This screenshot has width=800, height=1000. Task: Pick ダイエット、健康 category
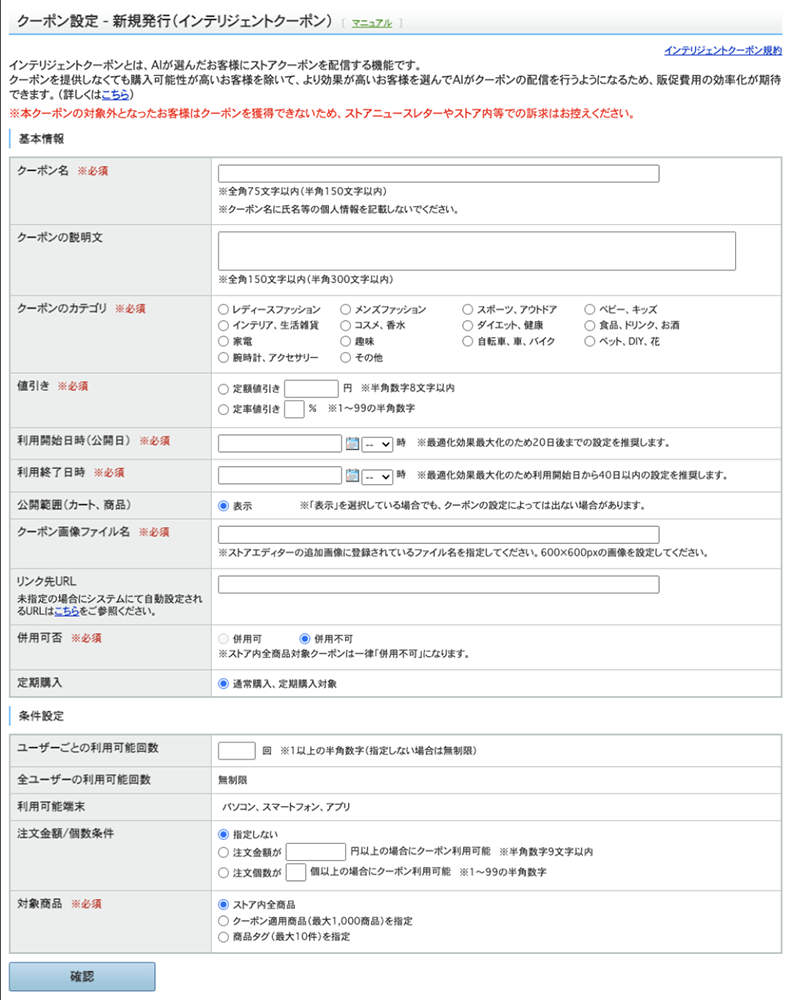(x=468, y=325)
